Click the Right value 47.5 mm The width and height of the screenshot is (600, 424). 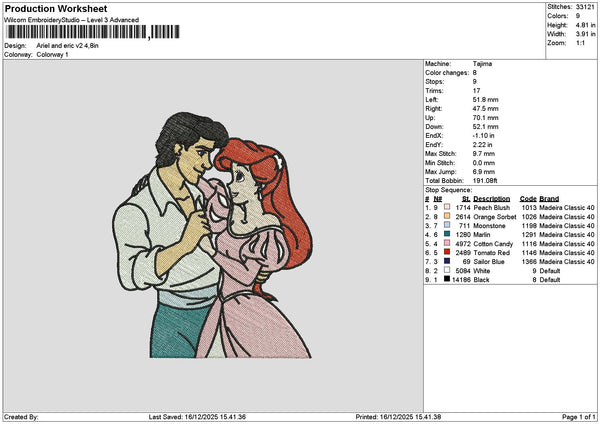pyautogui.click(x=485, y=109)
